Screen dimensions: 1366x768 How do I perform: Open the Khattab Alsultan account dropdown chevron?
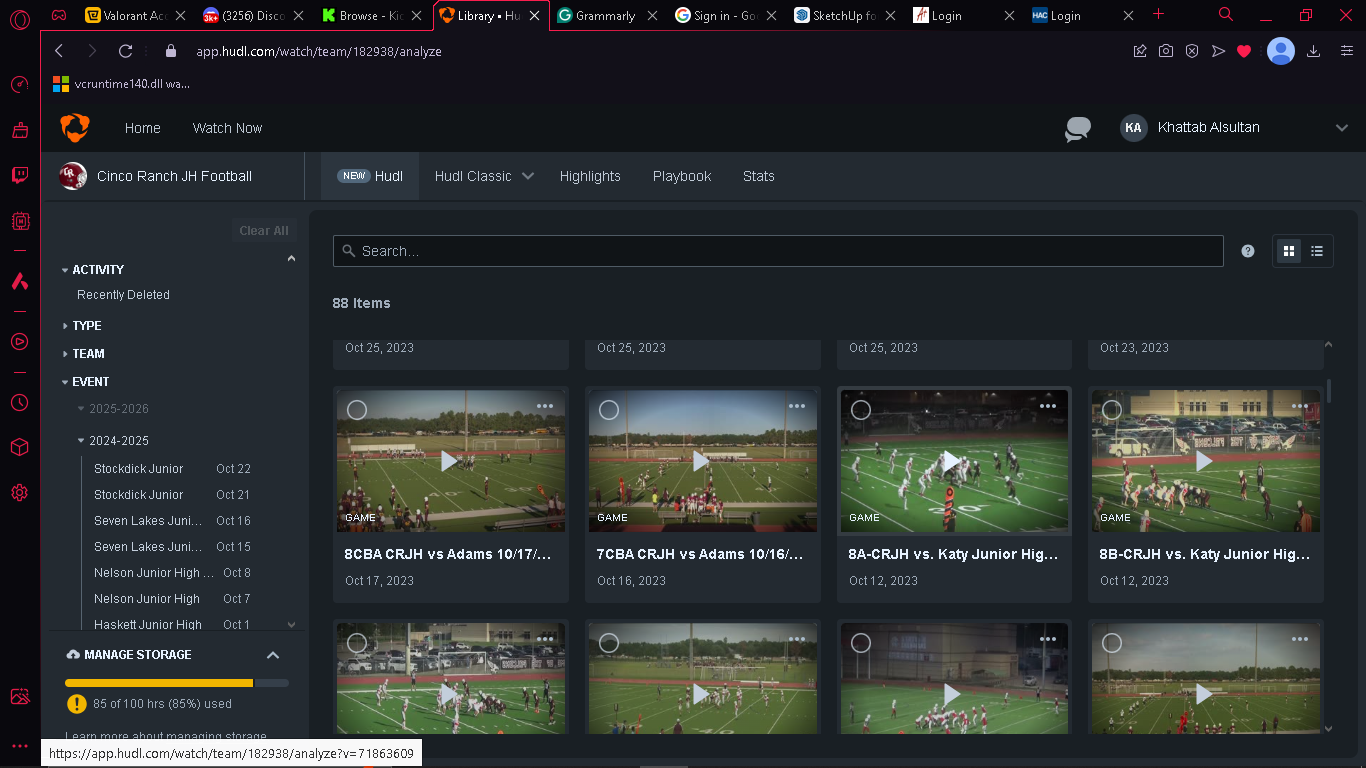(x=1342, y=128)
